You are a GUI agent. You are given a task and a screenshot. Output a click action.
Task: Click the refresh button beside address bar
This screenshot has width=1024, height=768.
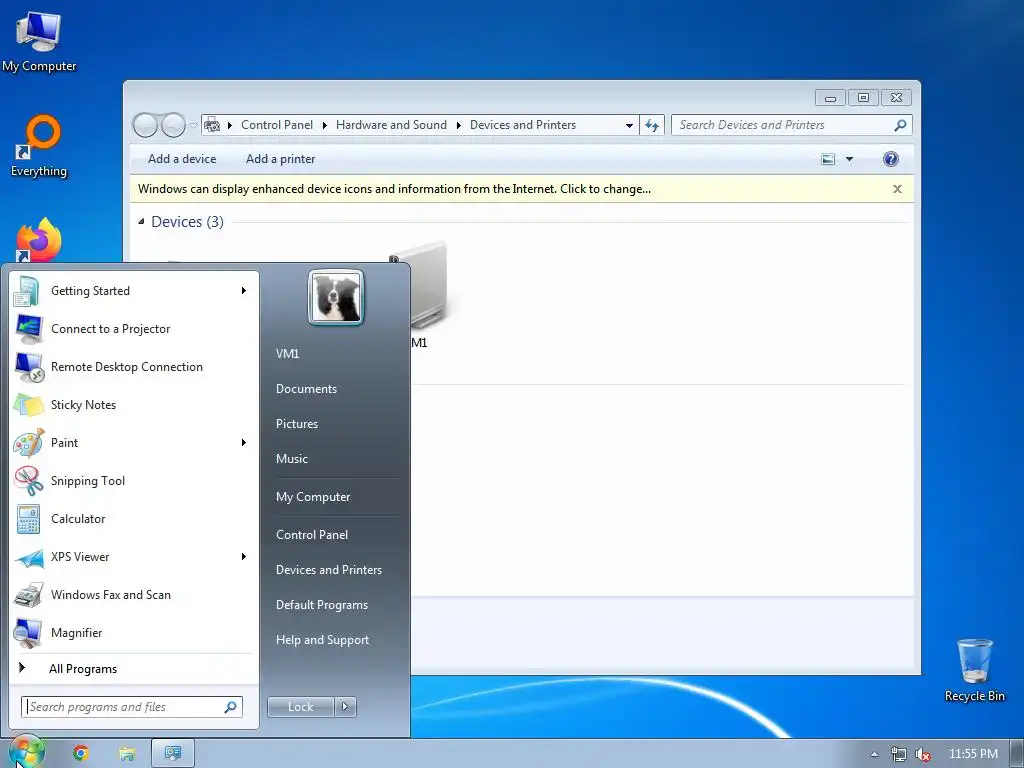coord(652,125)
